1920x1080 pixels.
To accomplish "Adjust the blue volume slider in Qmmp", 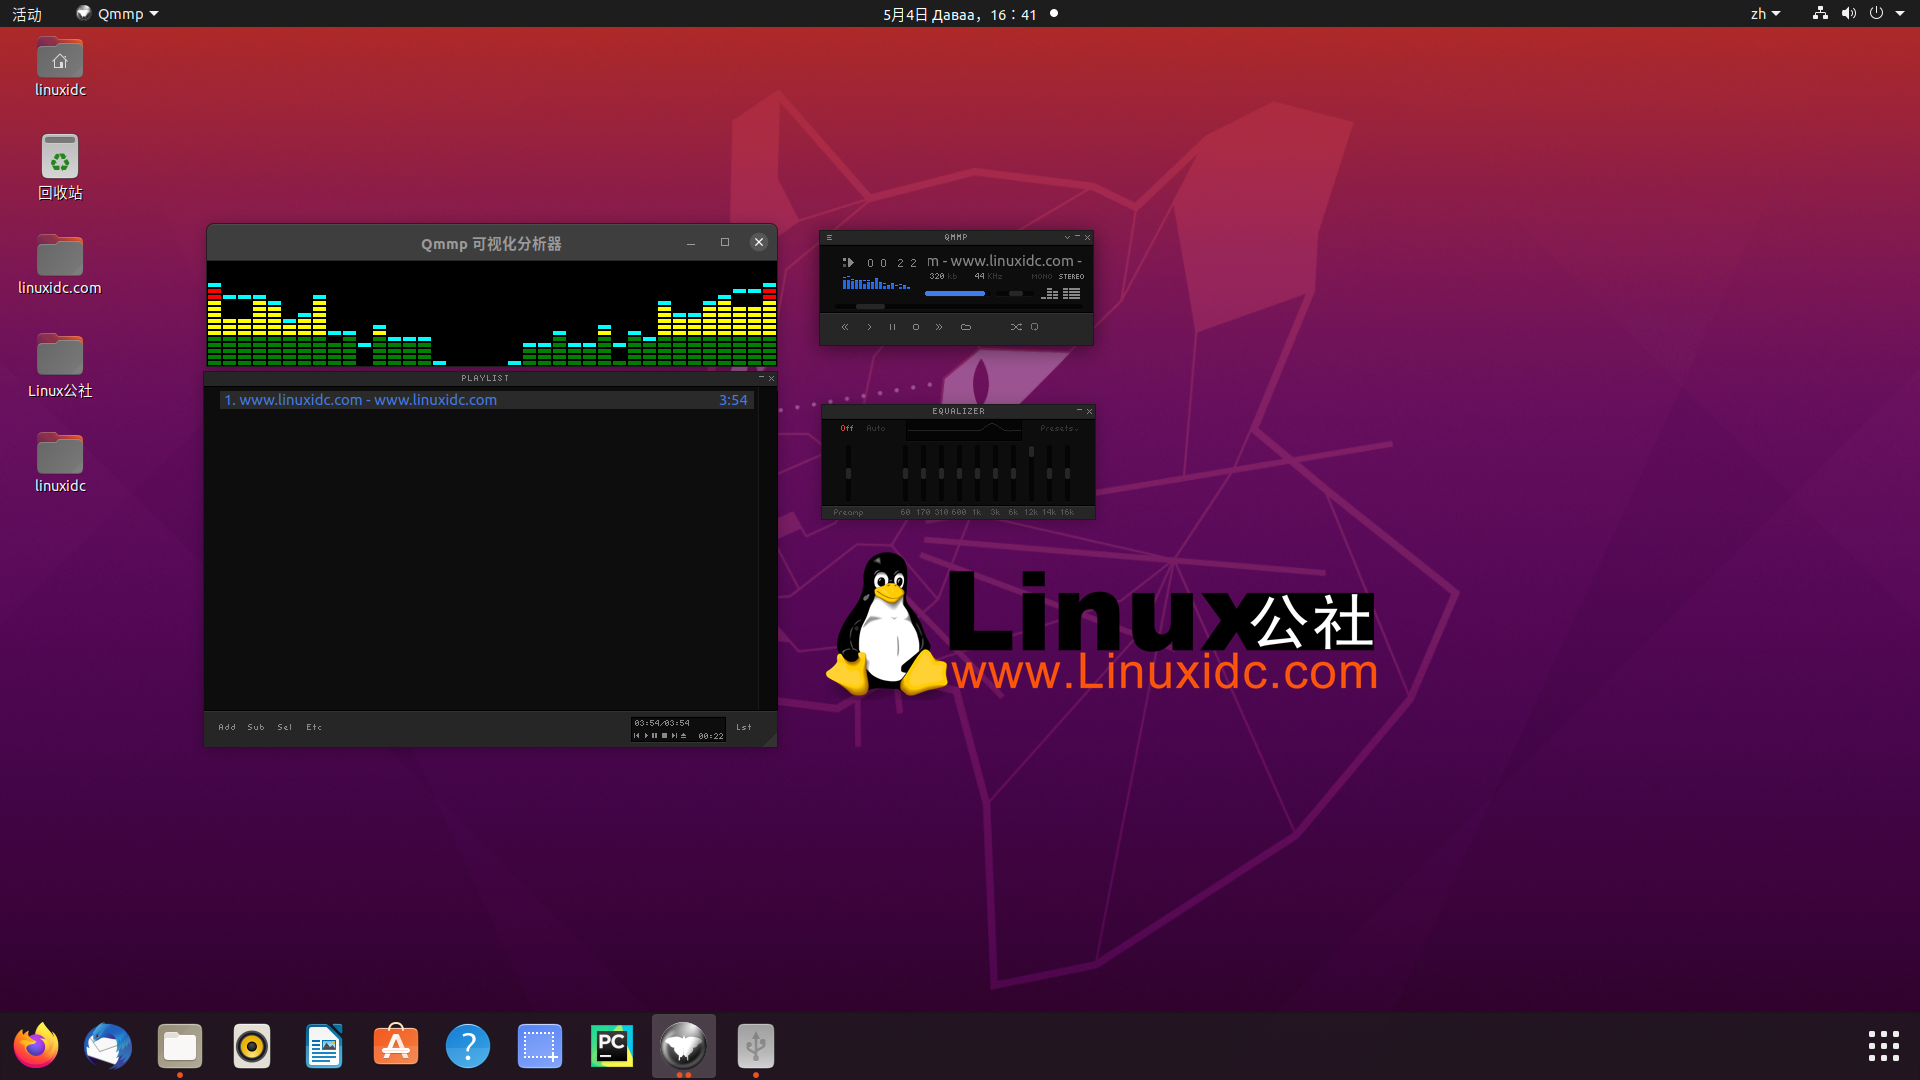I will tap(958, 293).
